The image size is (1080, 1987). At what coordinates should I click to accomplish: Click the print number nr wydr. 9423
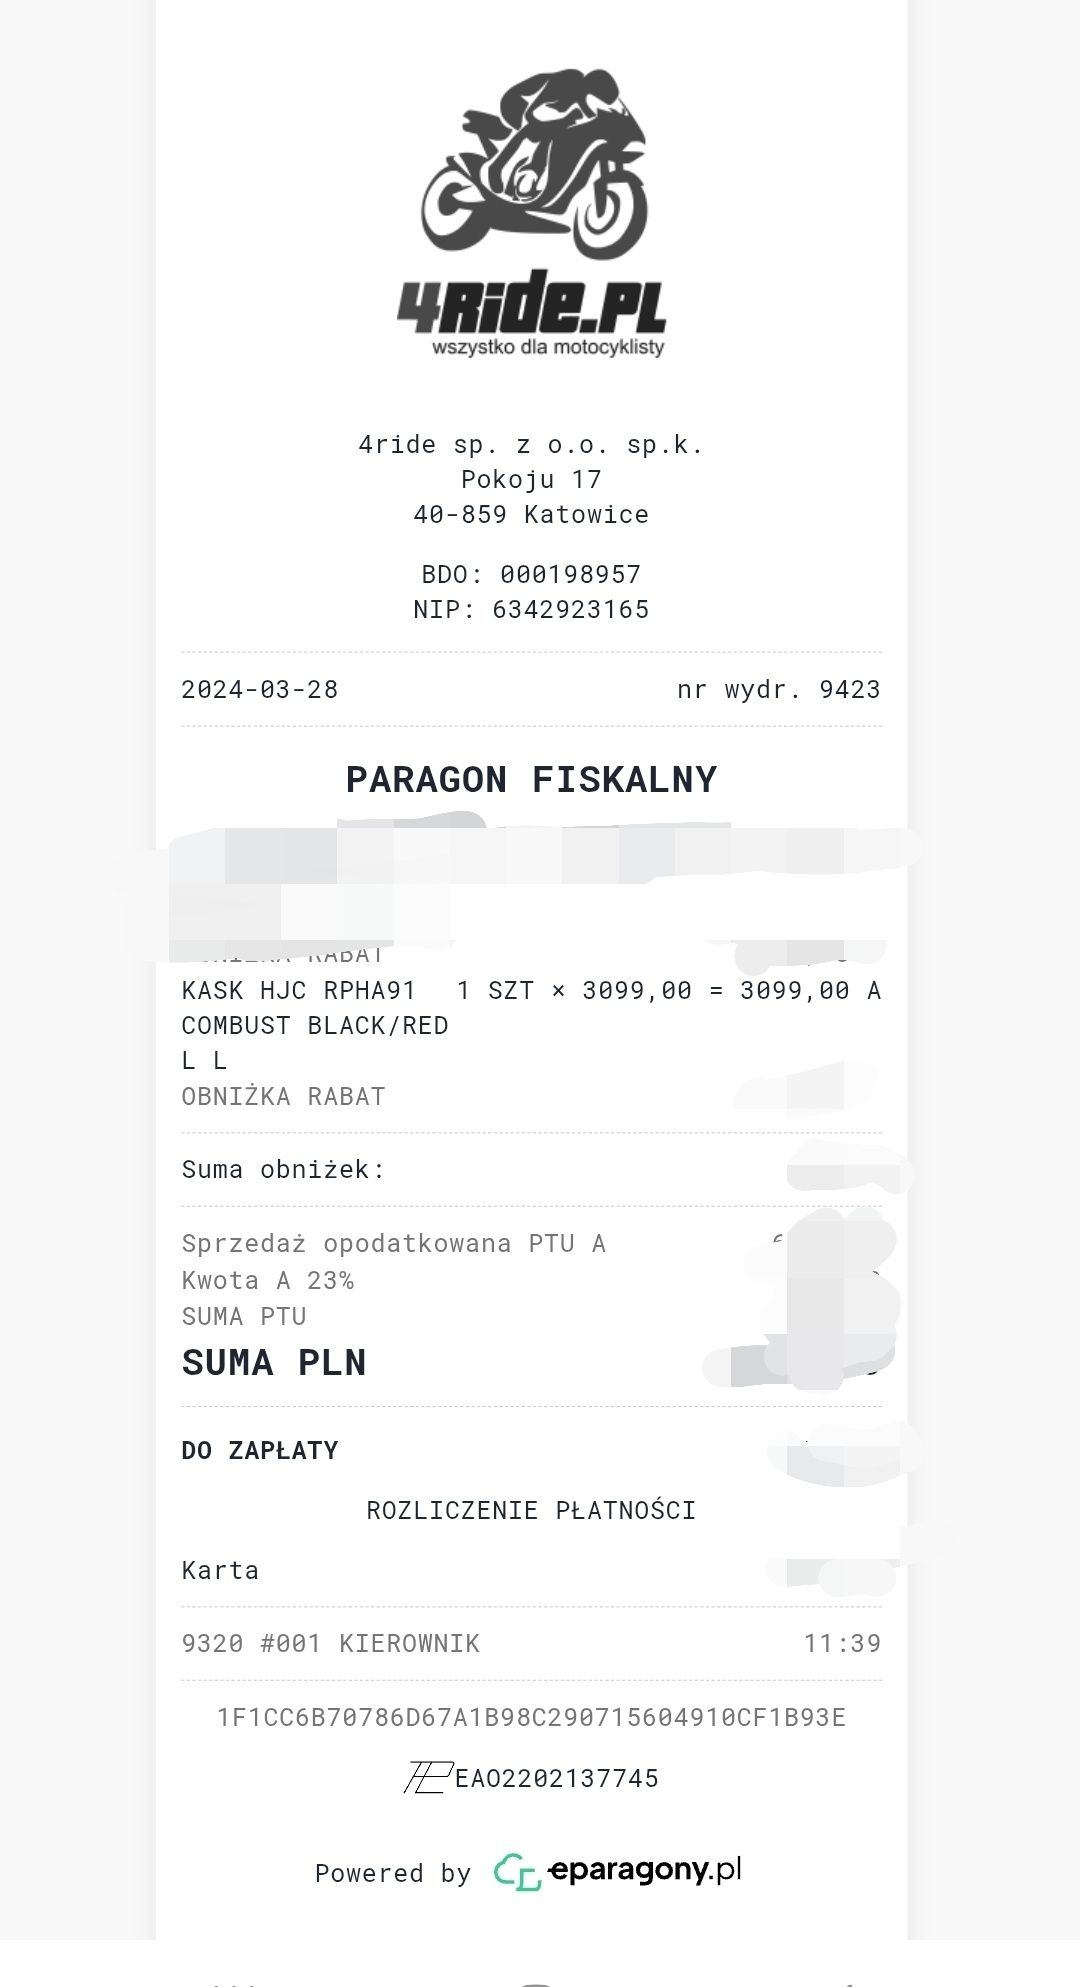779,689
